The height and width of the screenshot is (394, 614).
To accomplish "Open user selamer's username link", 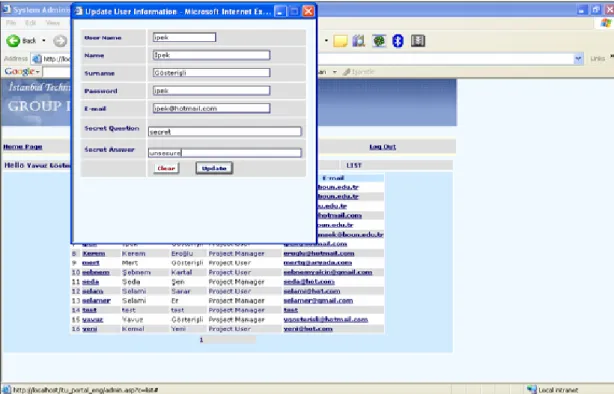I will click(x=96, y=300).
